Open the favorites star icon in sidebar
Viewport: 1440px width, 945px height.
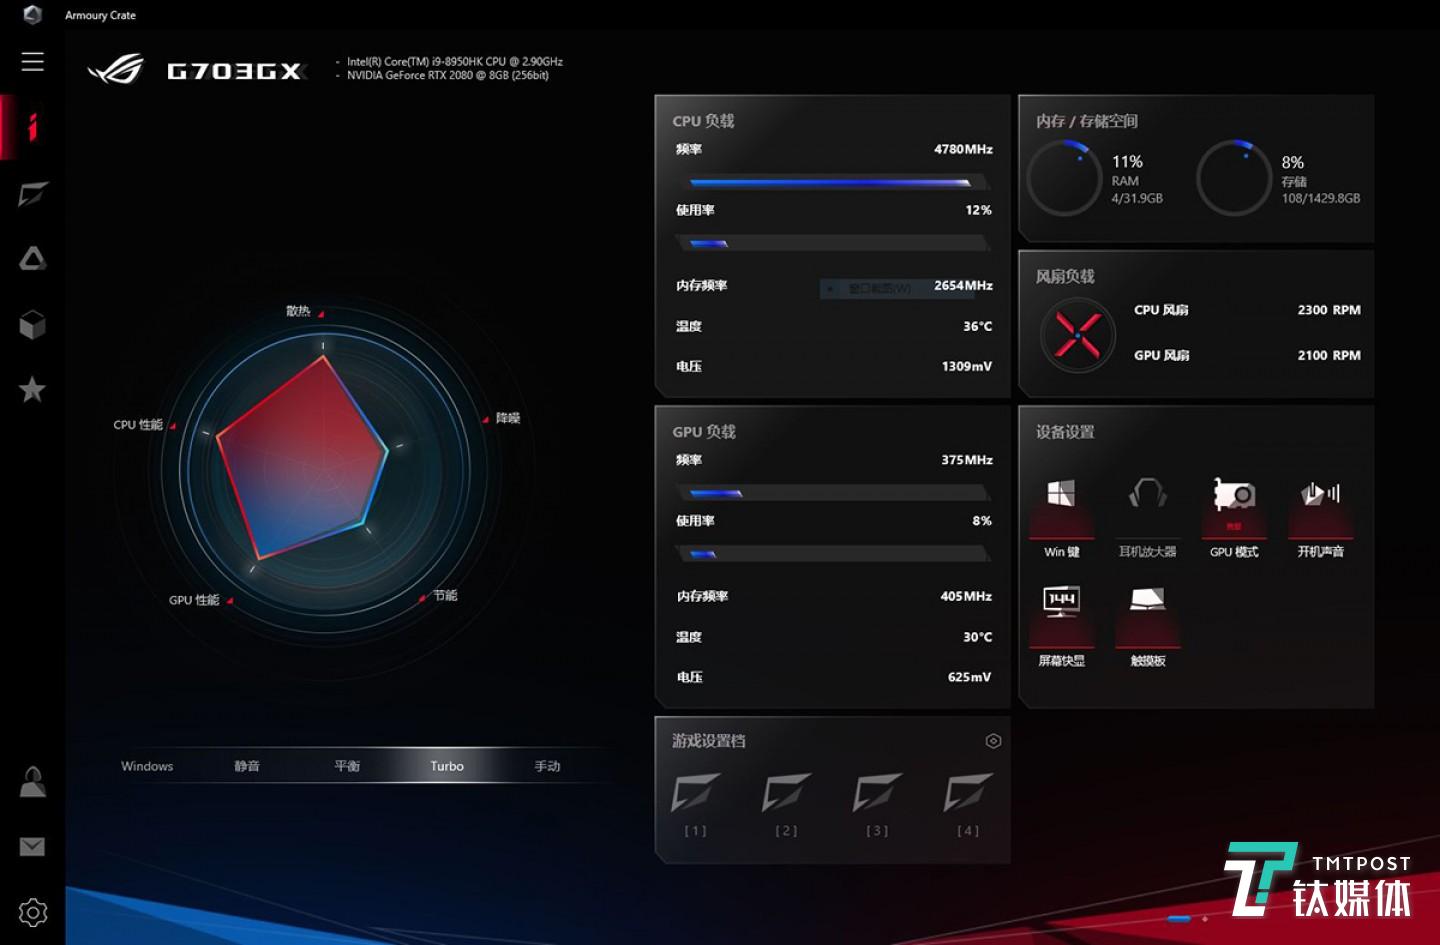33,389
